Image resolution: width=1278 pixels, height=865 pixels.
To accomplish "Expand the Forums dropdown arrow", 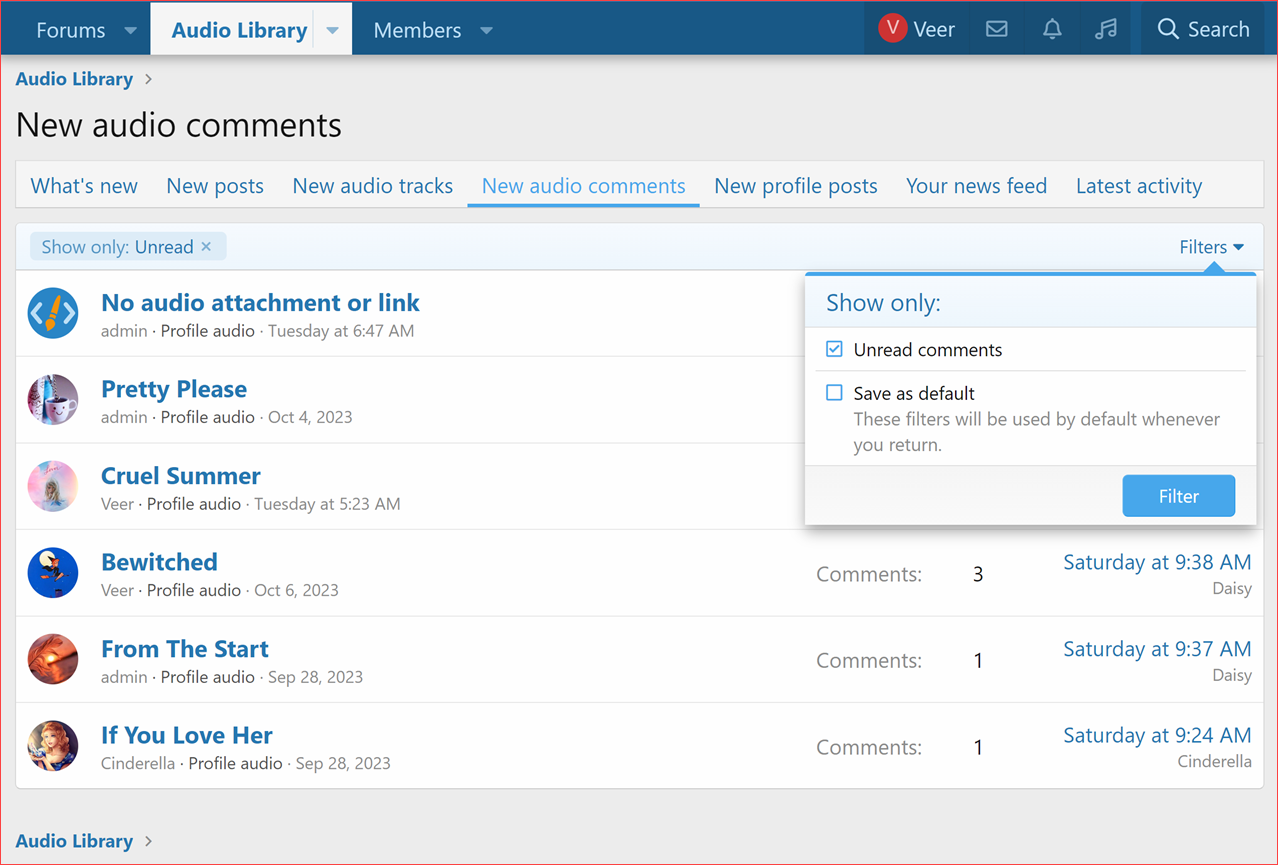I will [x=130, y=30].
